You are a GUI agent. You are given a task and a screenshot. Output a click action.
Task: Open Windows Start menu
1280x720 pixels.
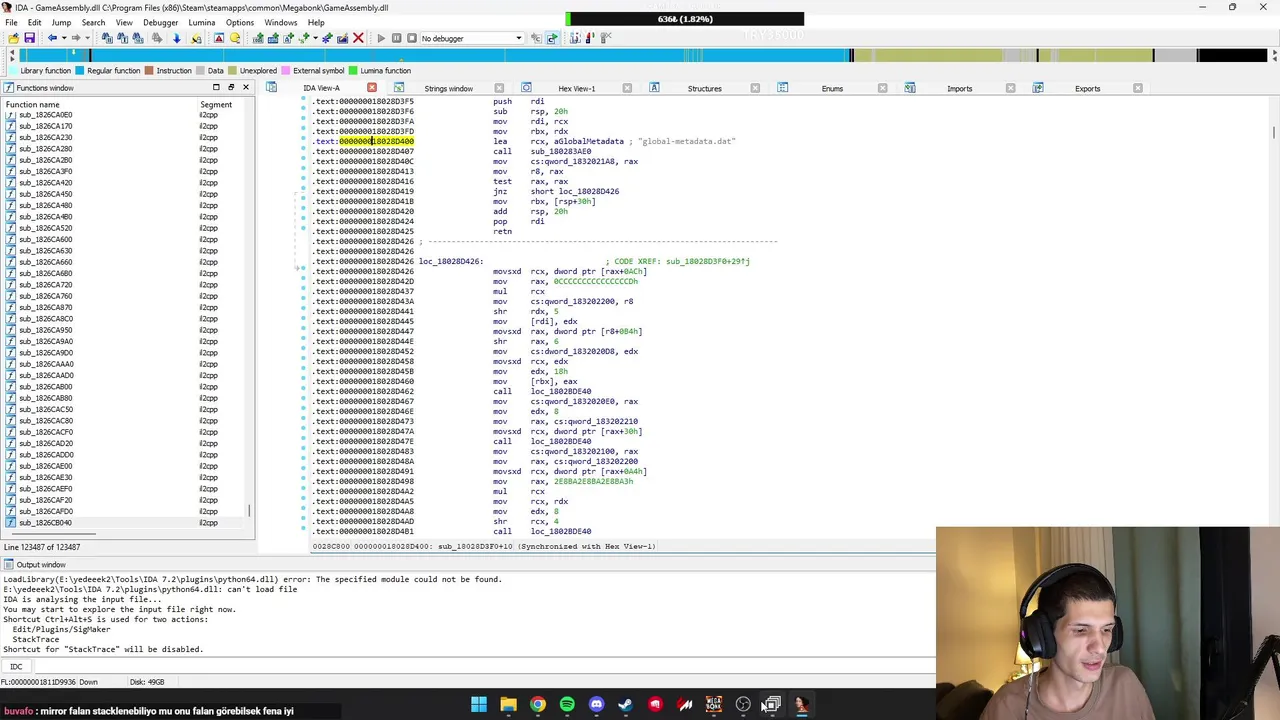point(479,704)
